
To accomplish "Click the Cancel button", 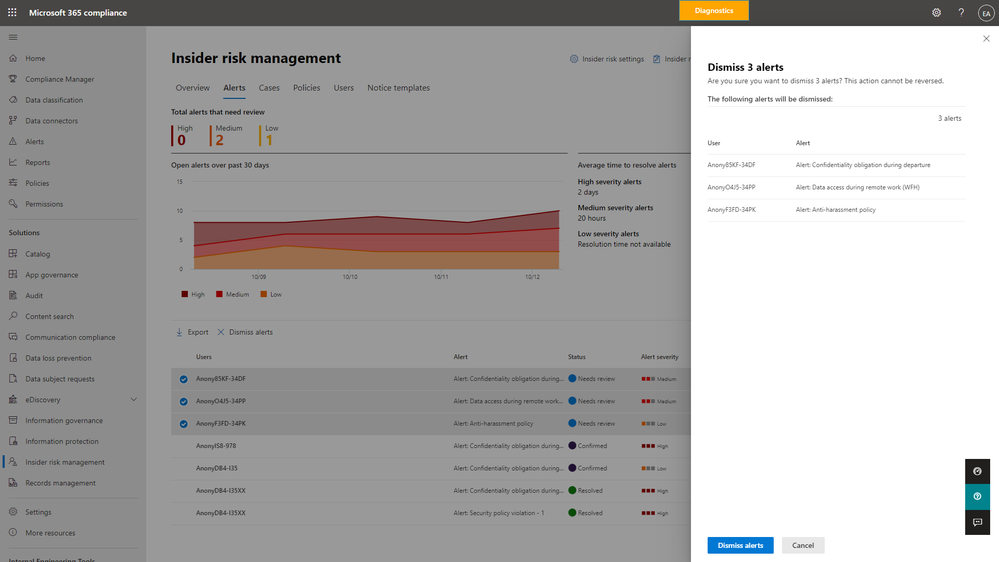I will (x=803, y=545).
